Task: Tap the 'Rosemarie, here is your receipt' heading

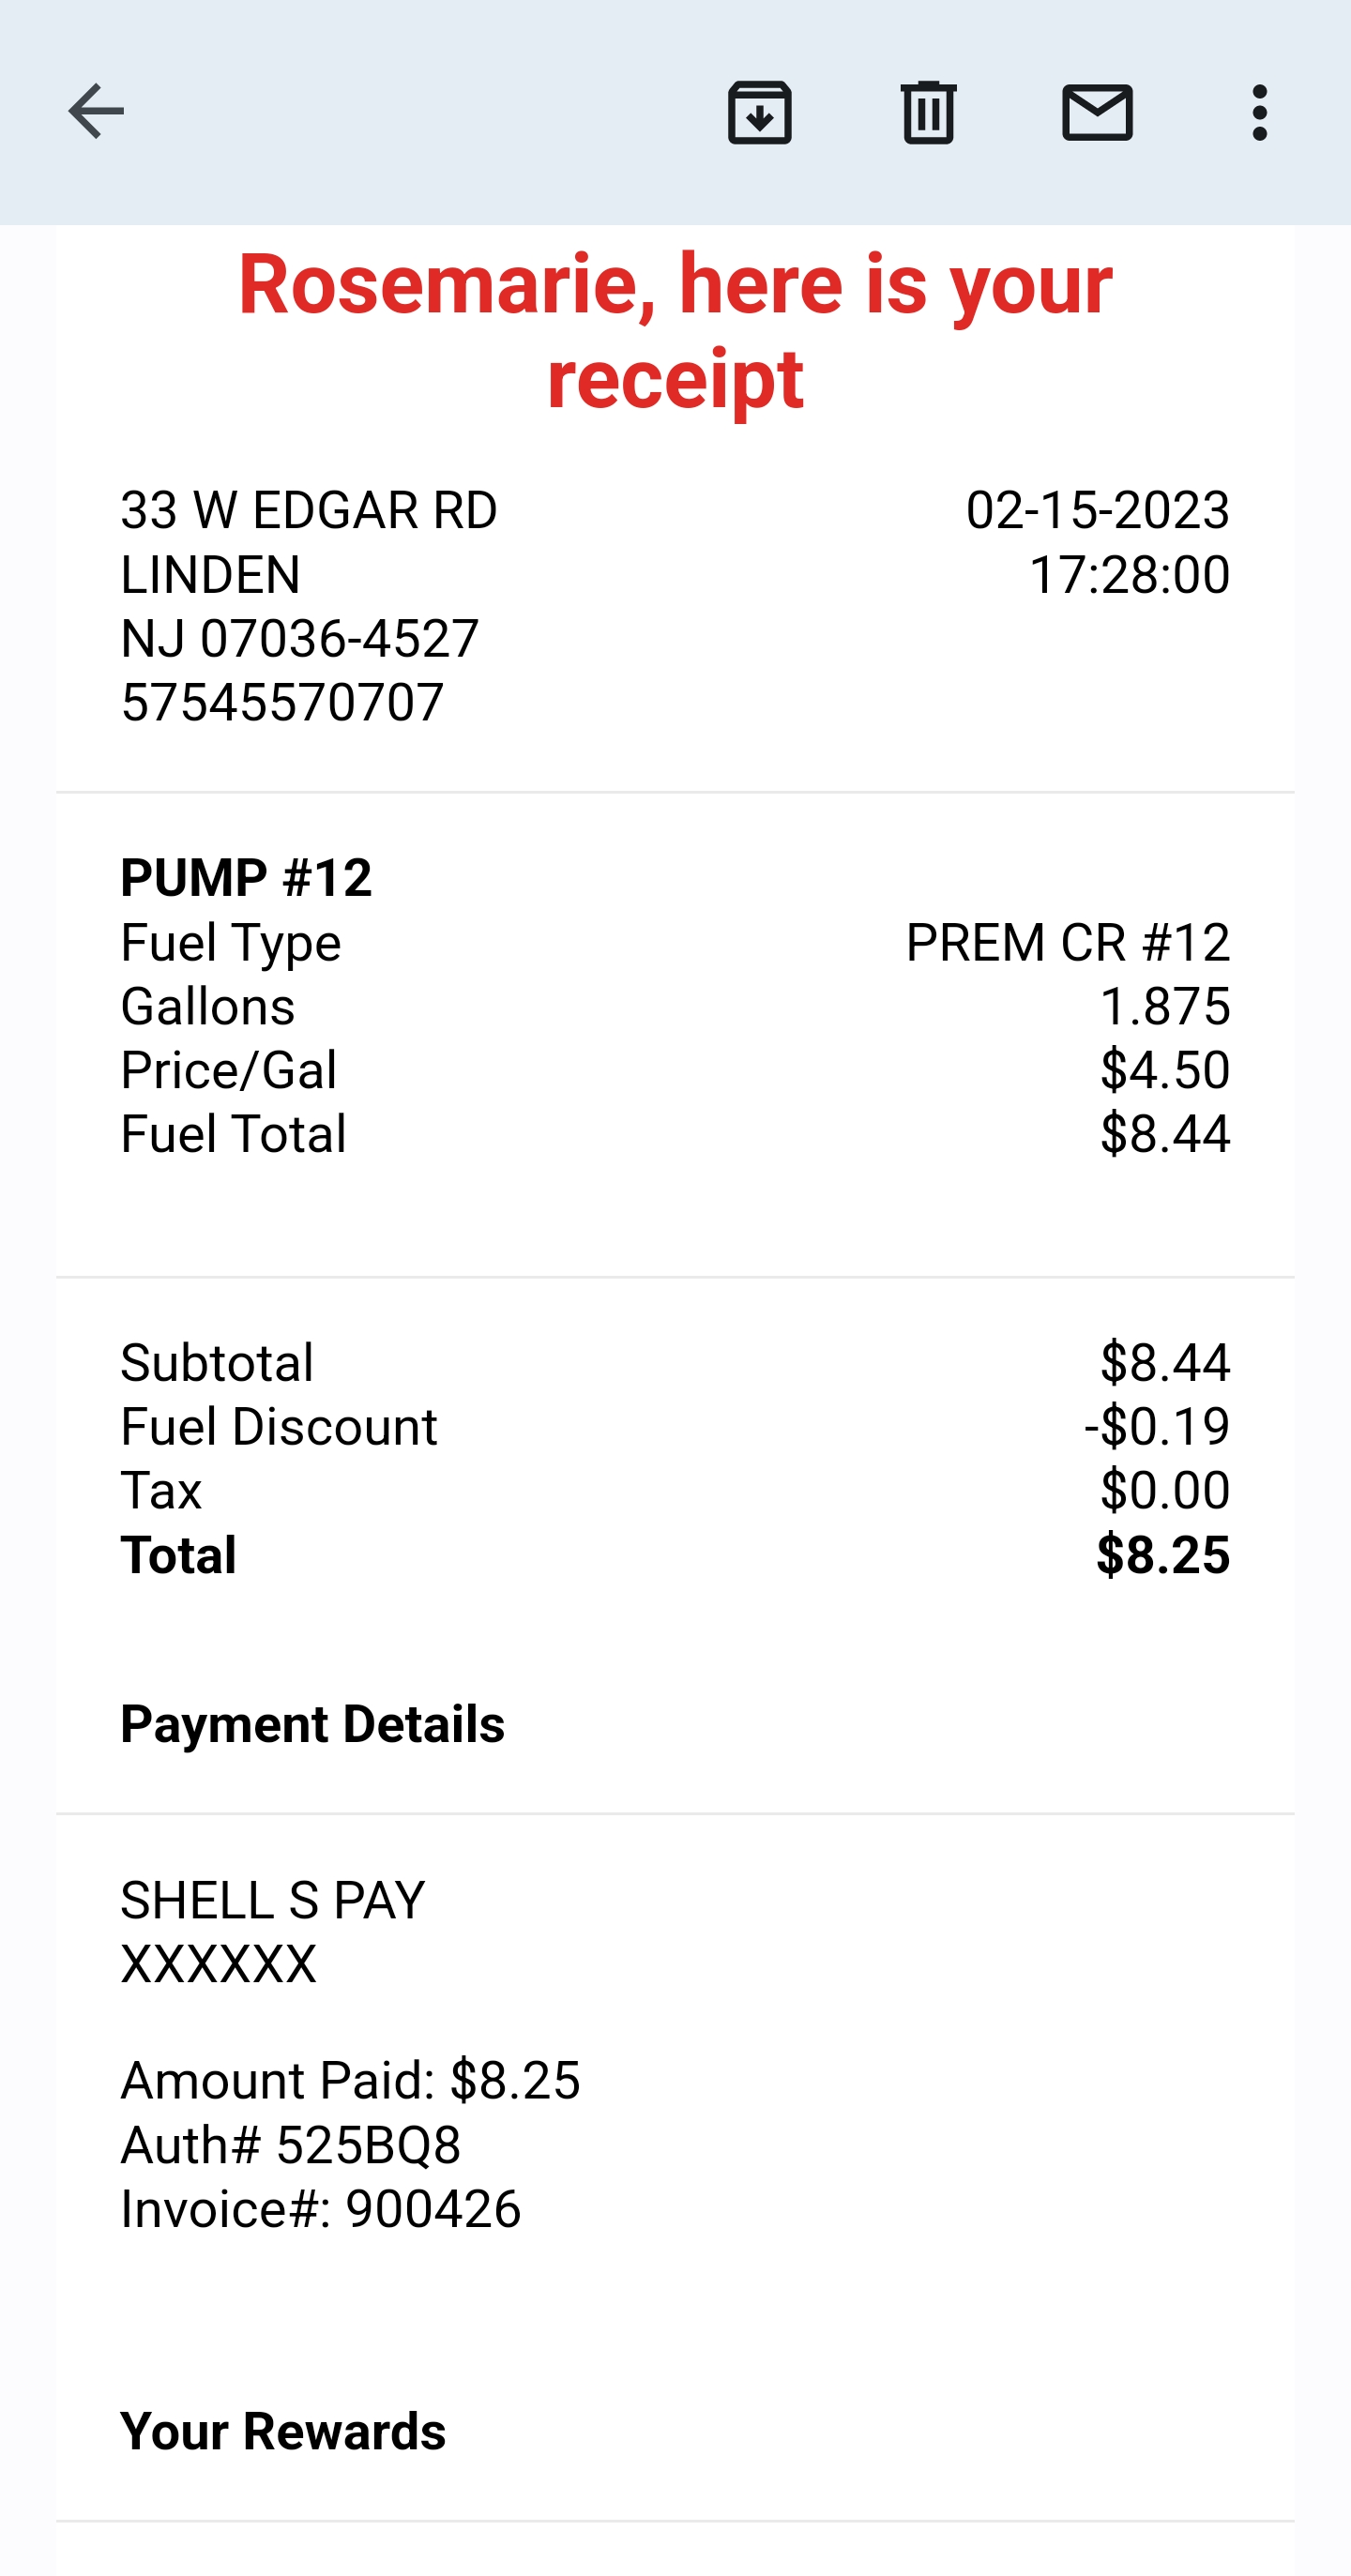Action: 675,331
